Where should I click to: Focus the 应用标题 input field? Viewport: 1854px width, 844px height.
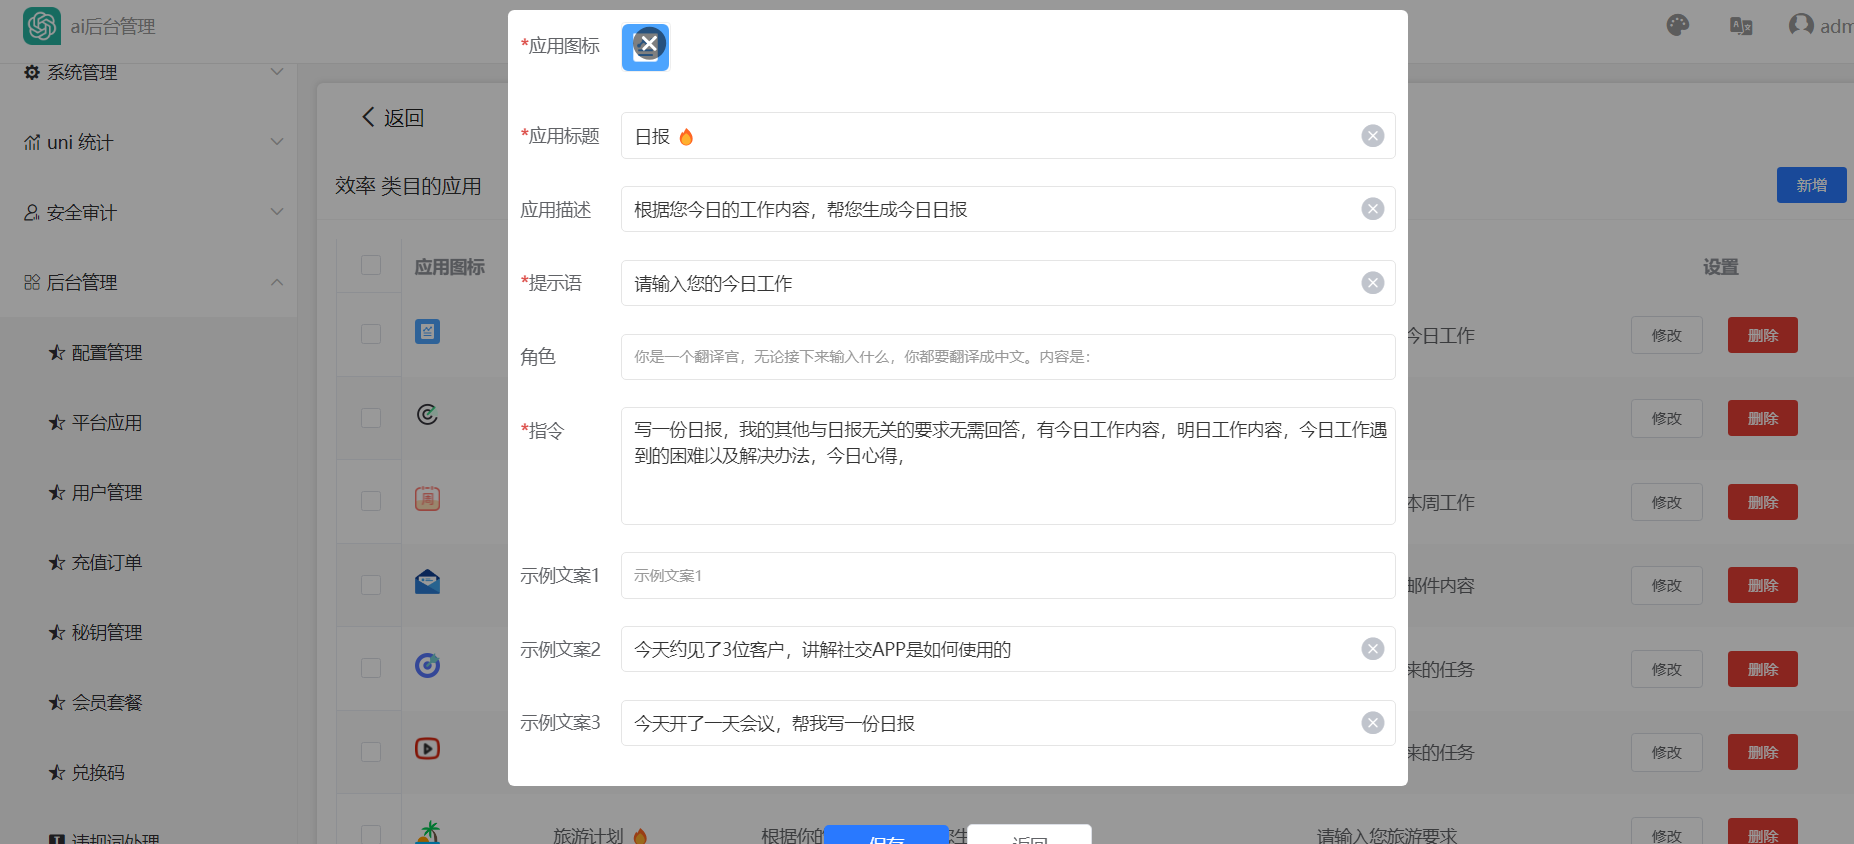coord(1008,136)
